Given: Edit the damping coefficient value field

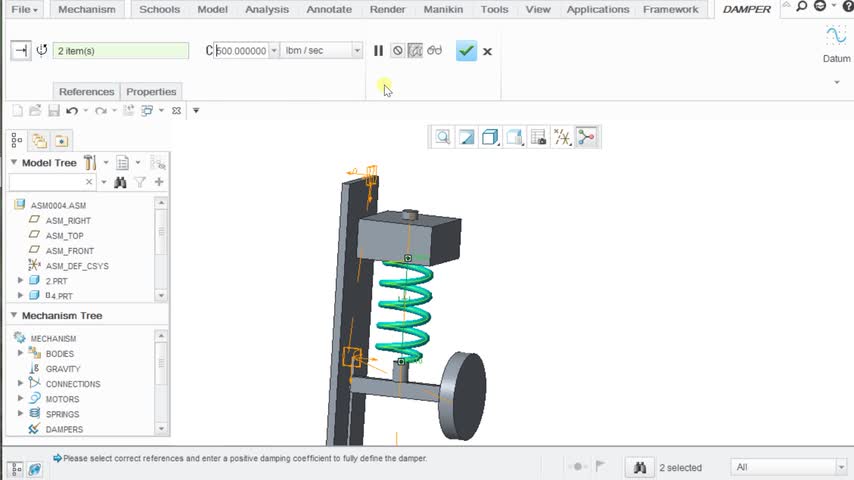Looking at the screenshot, I should 241,51.
